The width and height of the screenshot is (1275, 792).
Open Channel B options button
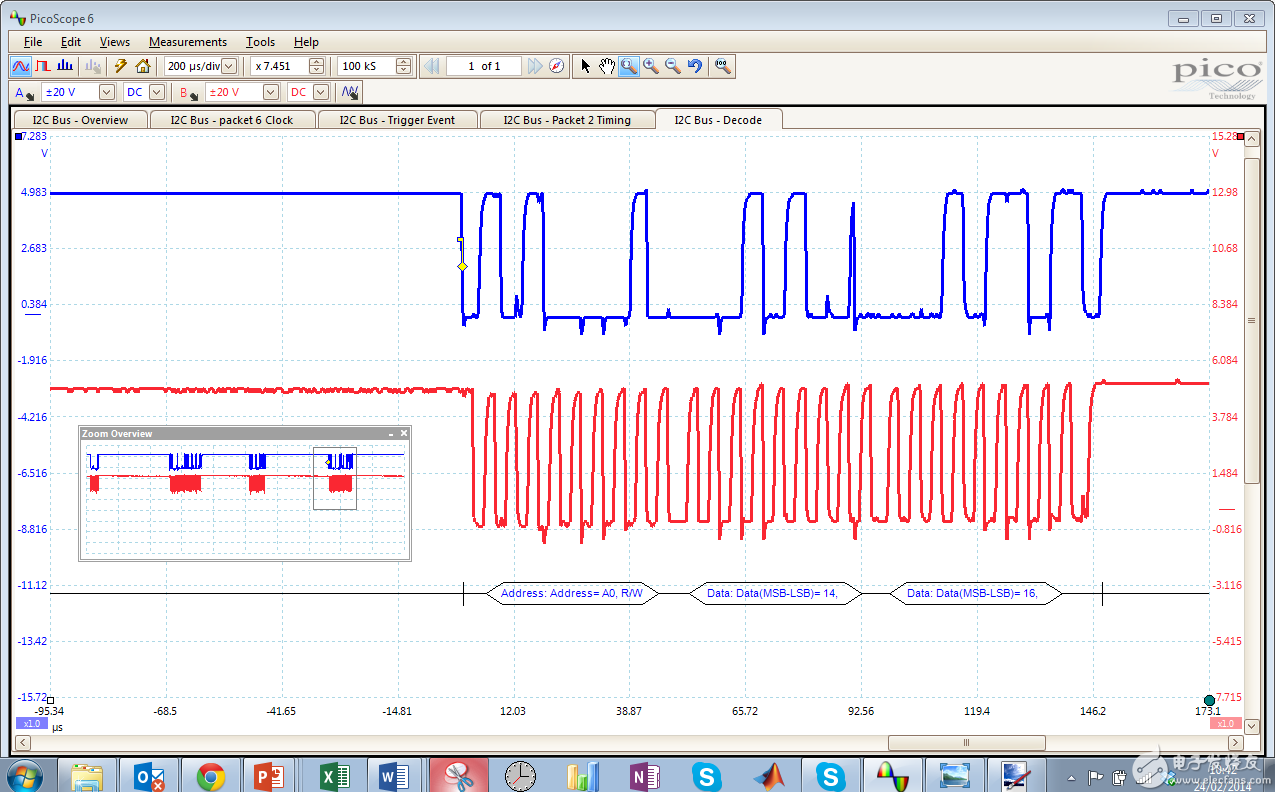[189, 92]
